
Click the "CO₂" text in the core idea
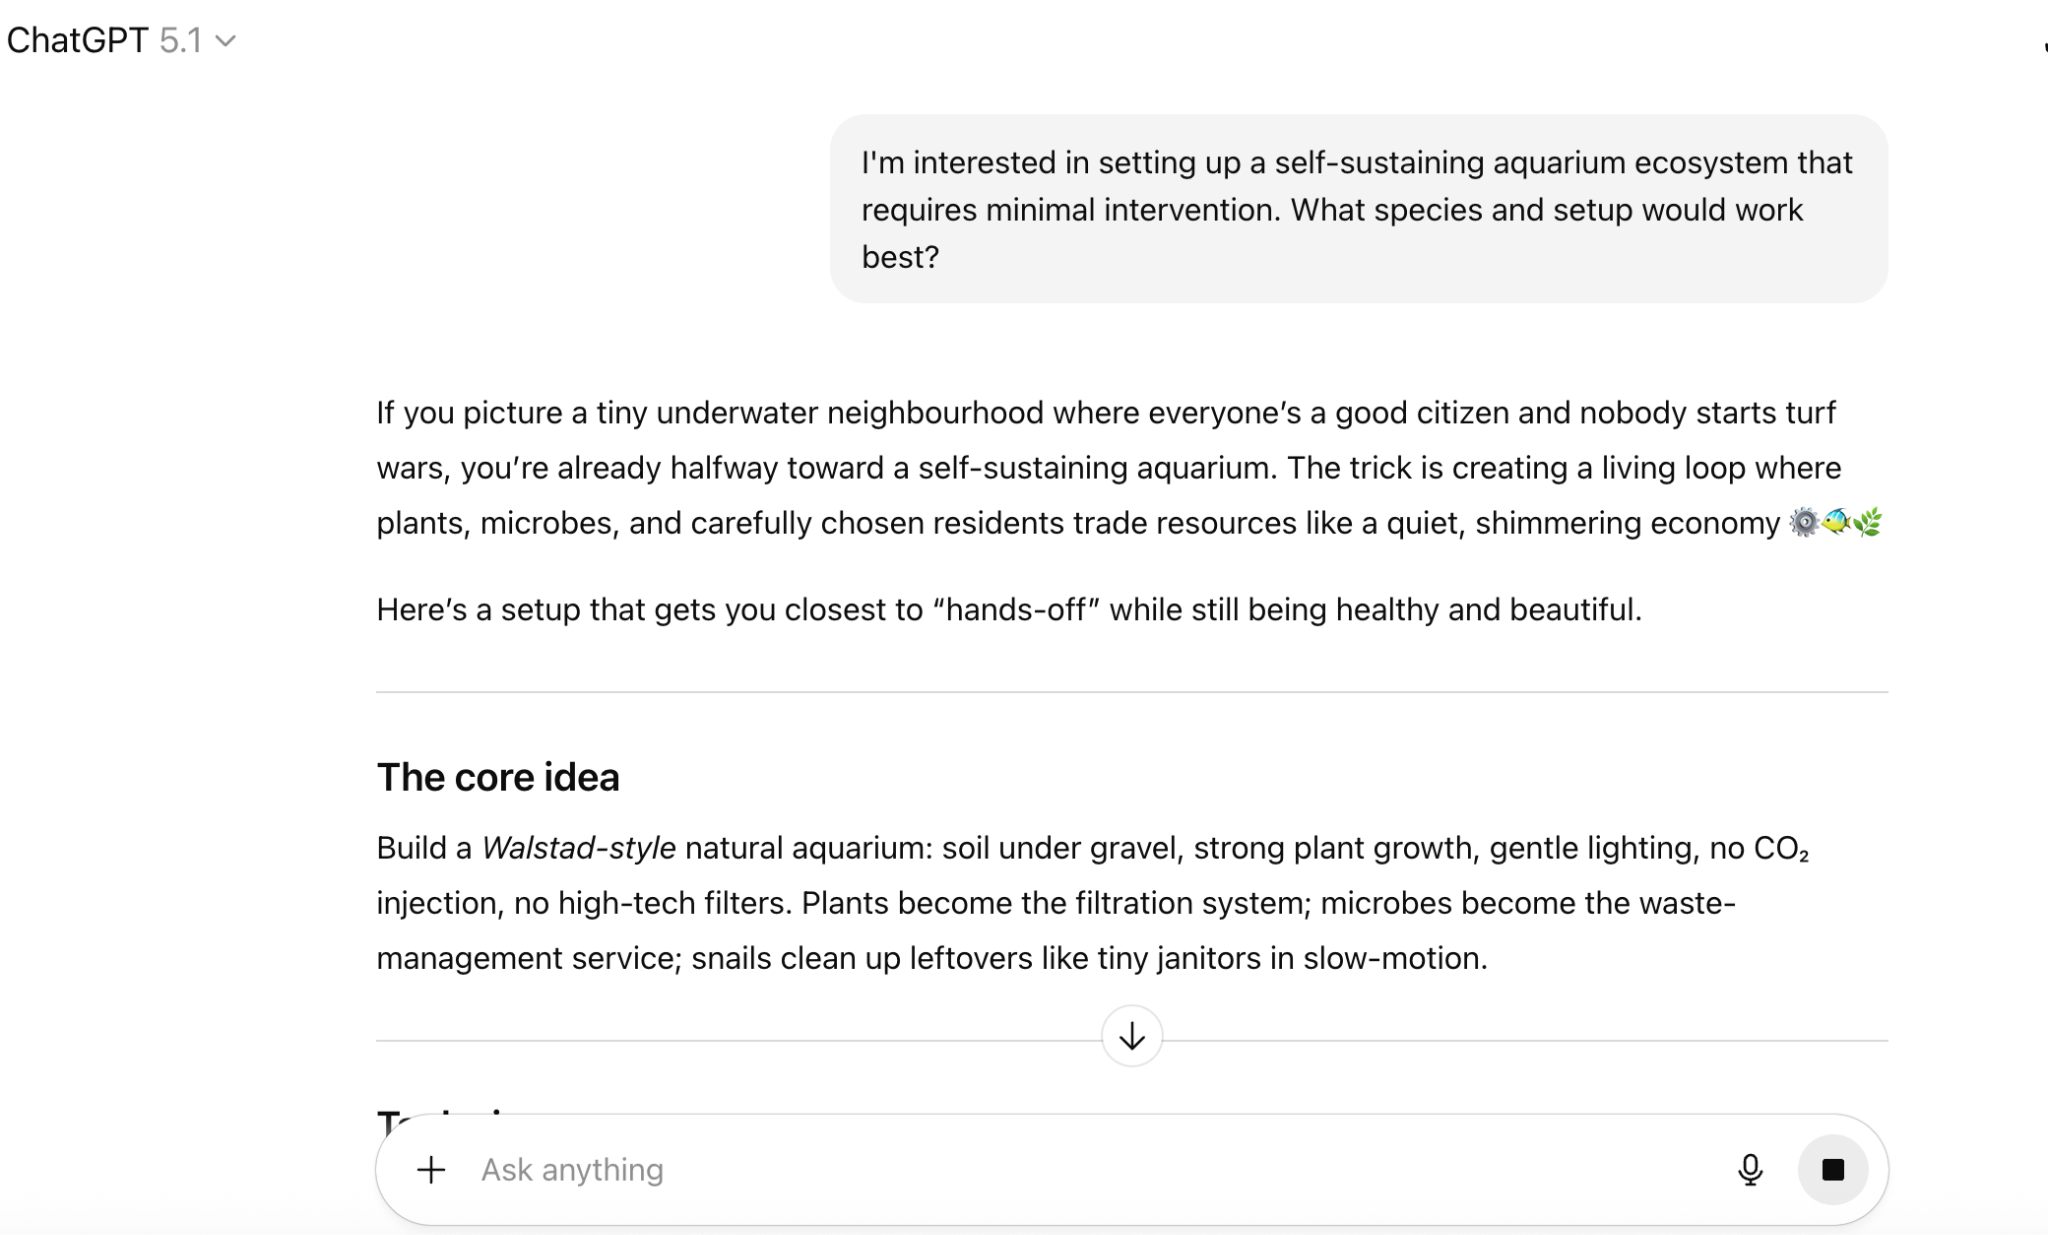[x=1780, y=848]
